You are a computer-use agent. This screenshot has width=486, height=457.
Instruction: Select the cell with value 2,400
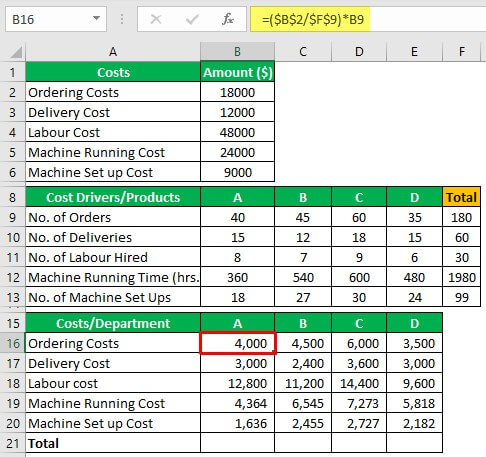click(303, 363)
